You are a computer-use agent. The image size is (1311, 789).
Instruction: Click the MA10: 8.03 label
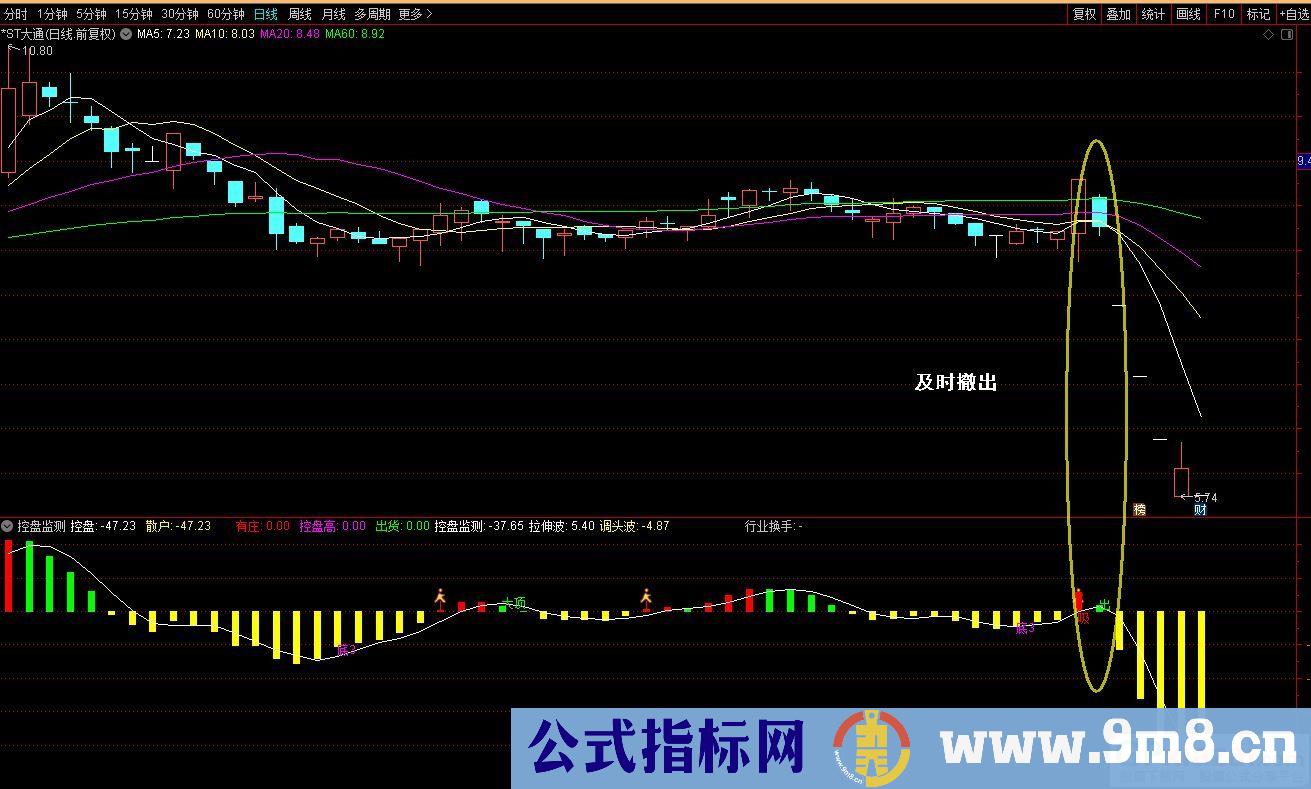[x=224, y=34]
